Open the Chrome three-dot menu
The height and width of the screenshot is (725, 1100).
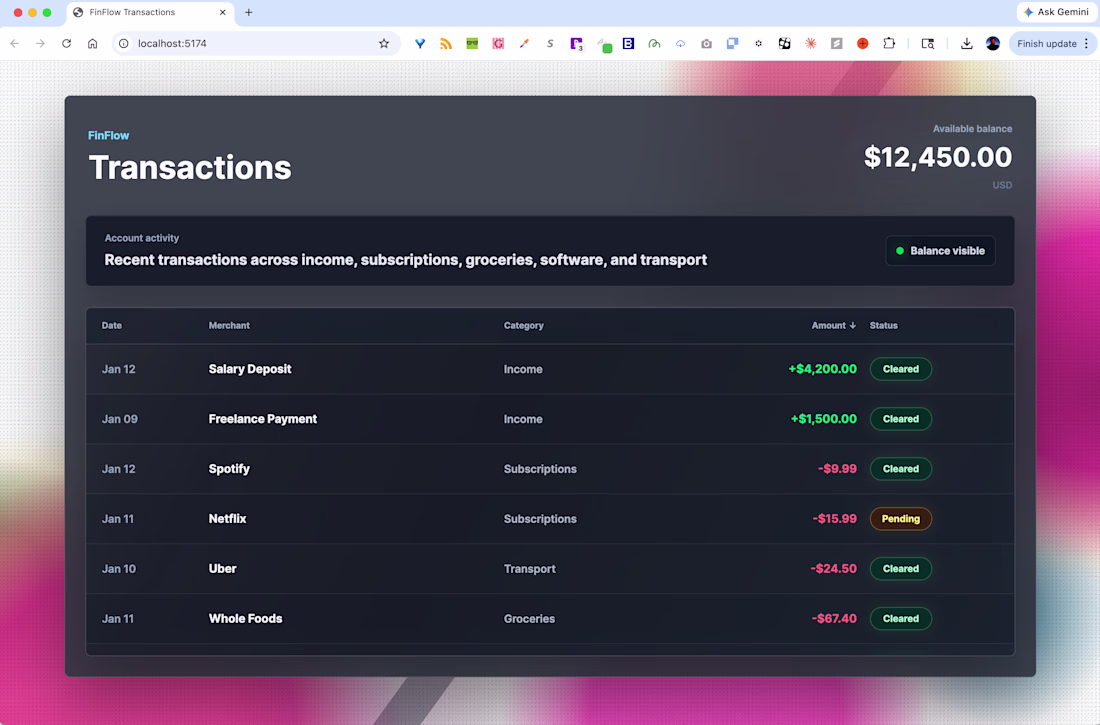pos(1087,44)
